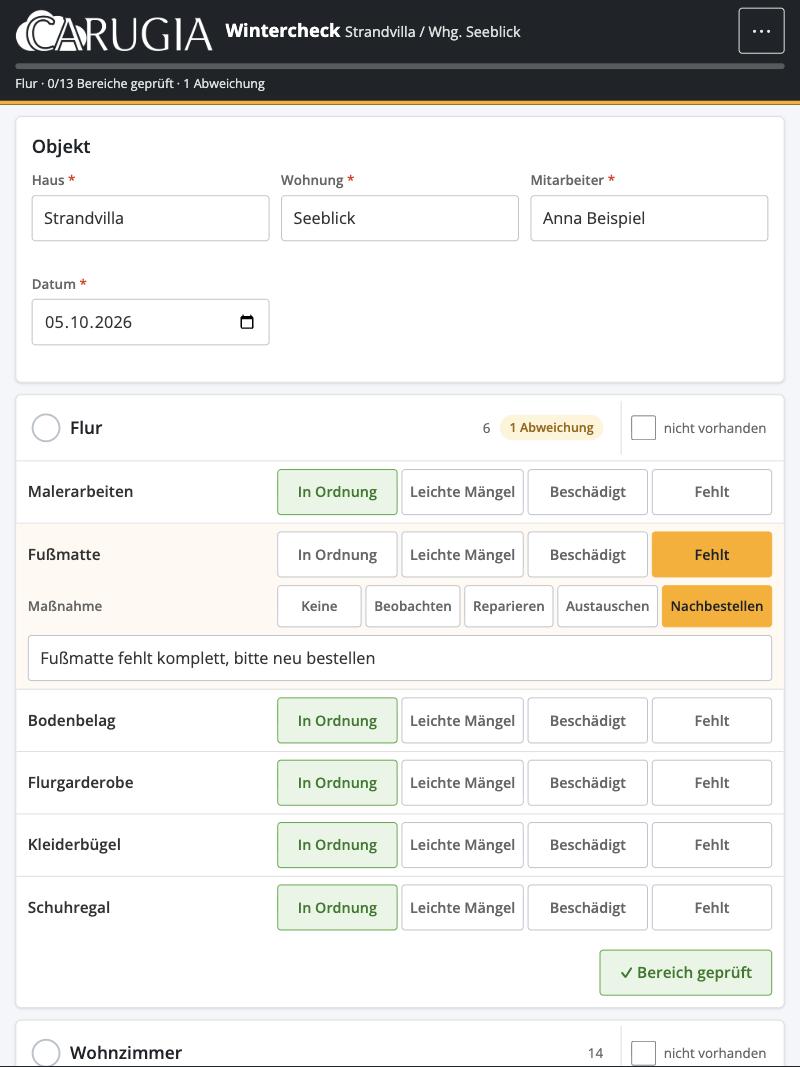
Task: Mark Malerarbeiten as Beschädigt
Action: pos(588,492)
